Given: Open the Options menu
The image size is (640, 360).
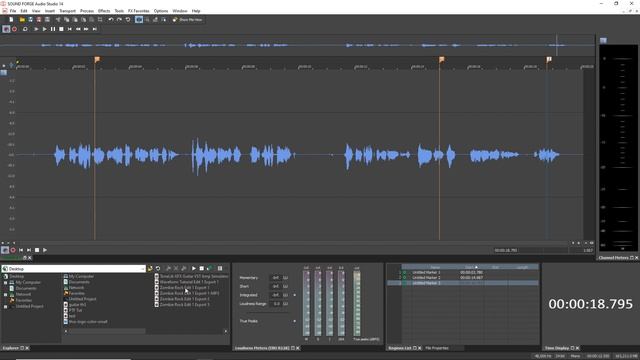Looking at the screenshot, I should tap(161, 11).
